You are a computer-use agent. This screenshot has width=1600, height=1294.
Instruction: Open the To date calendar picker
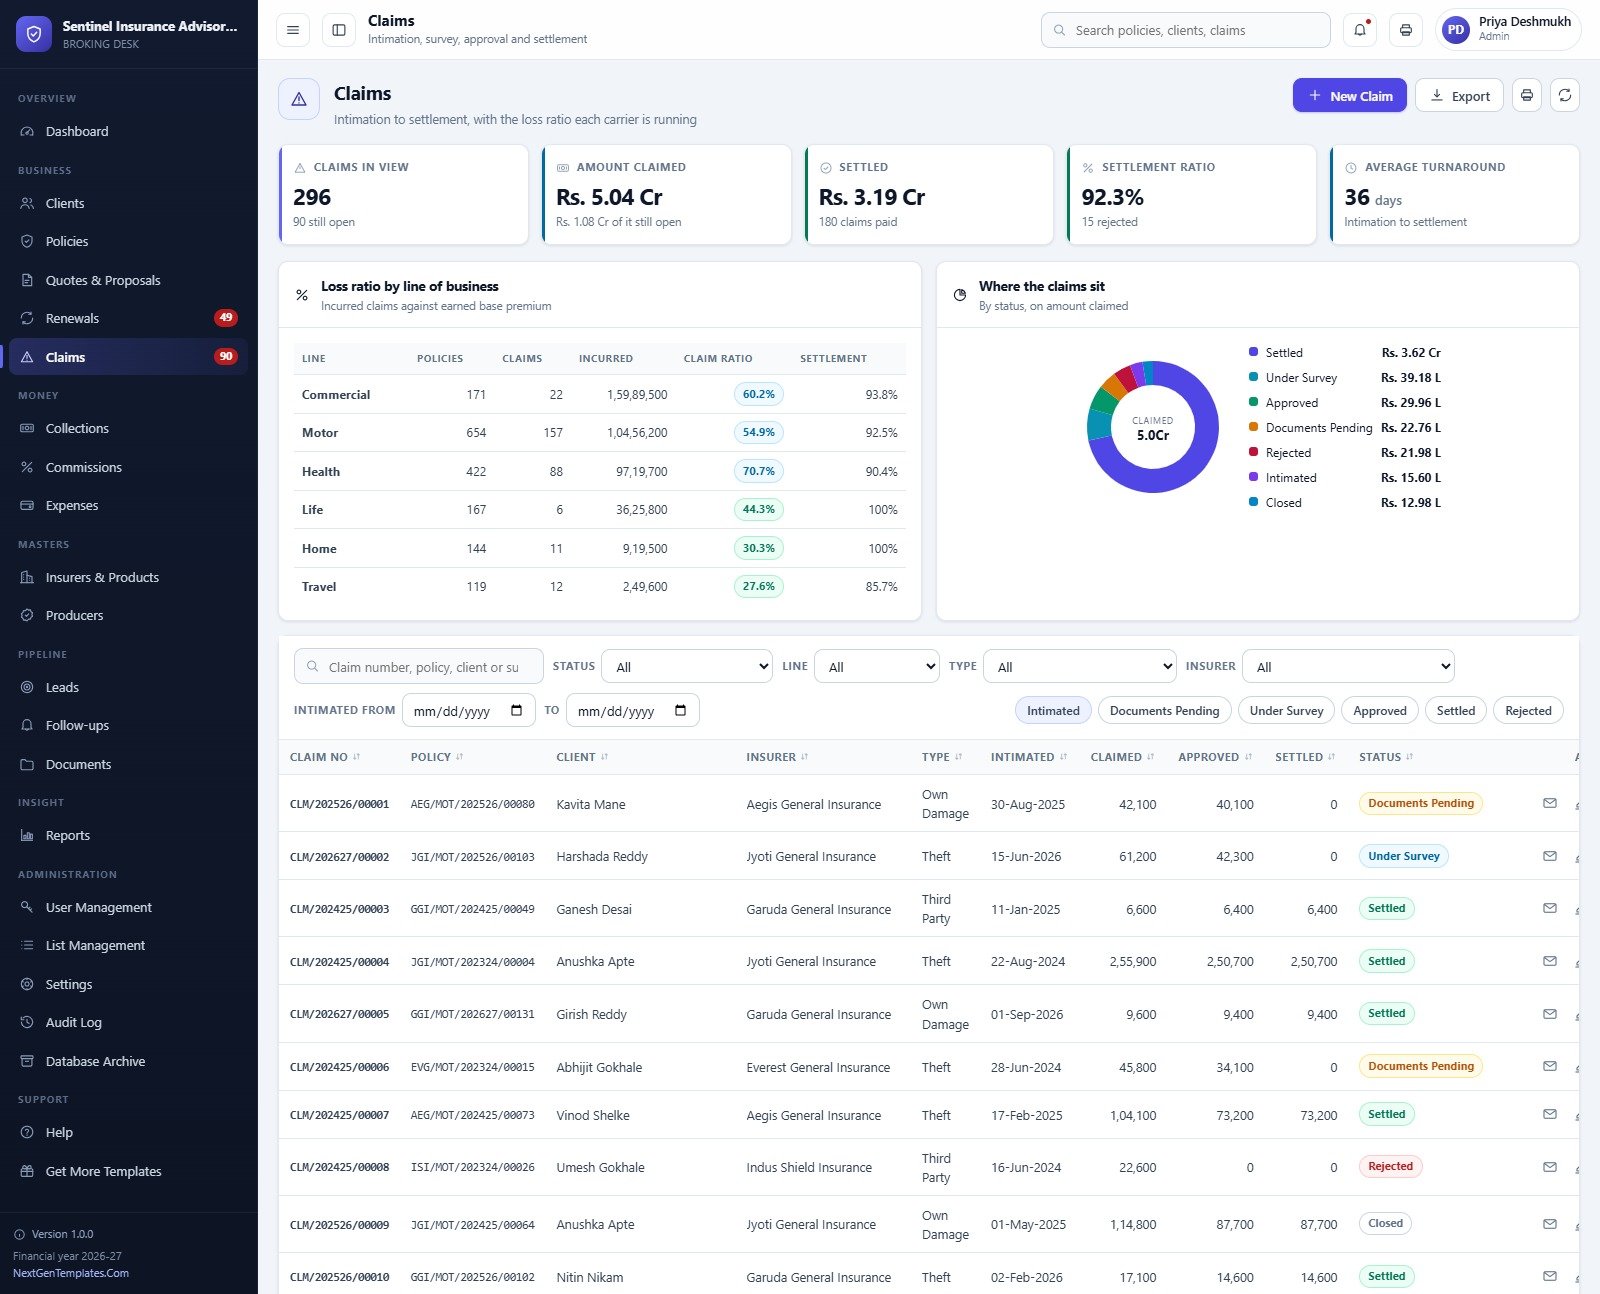click(x=681, y=711)
